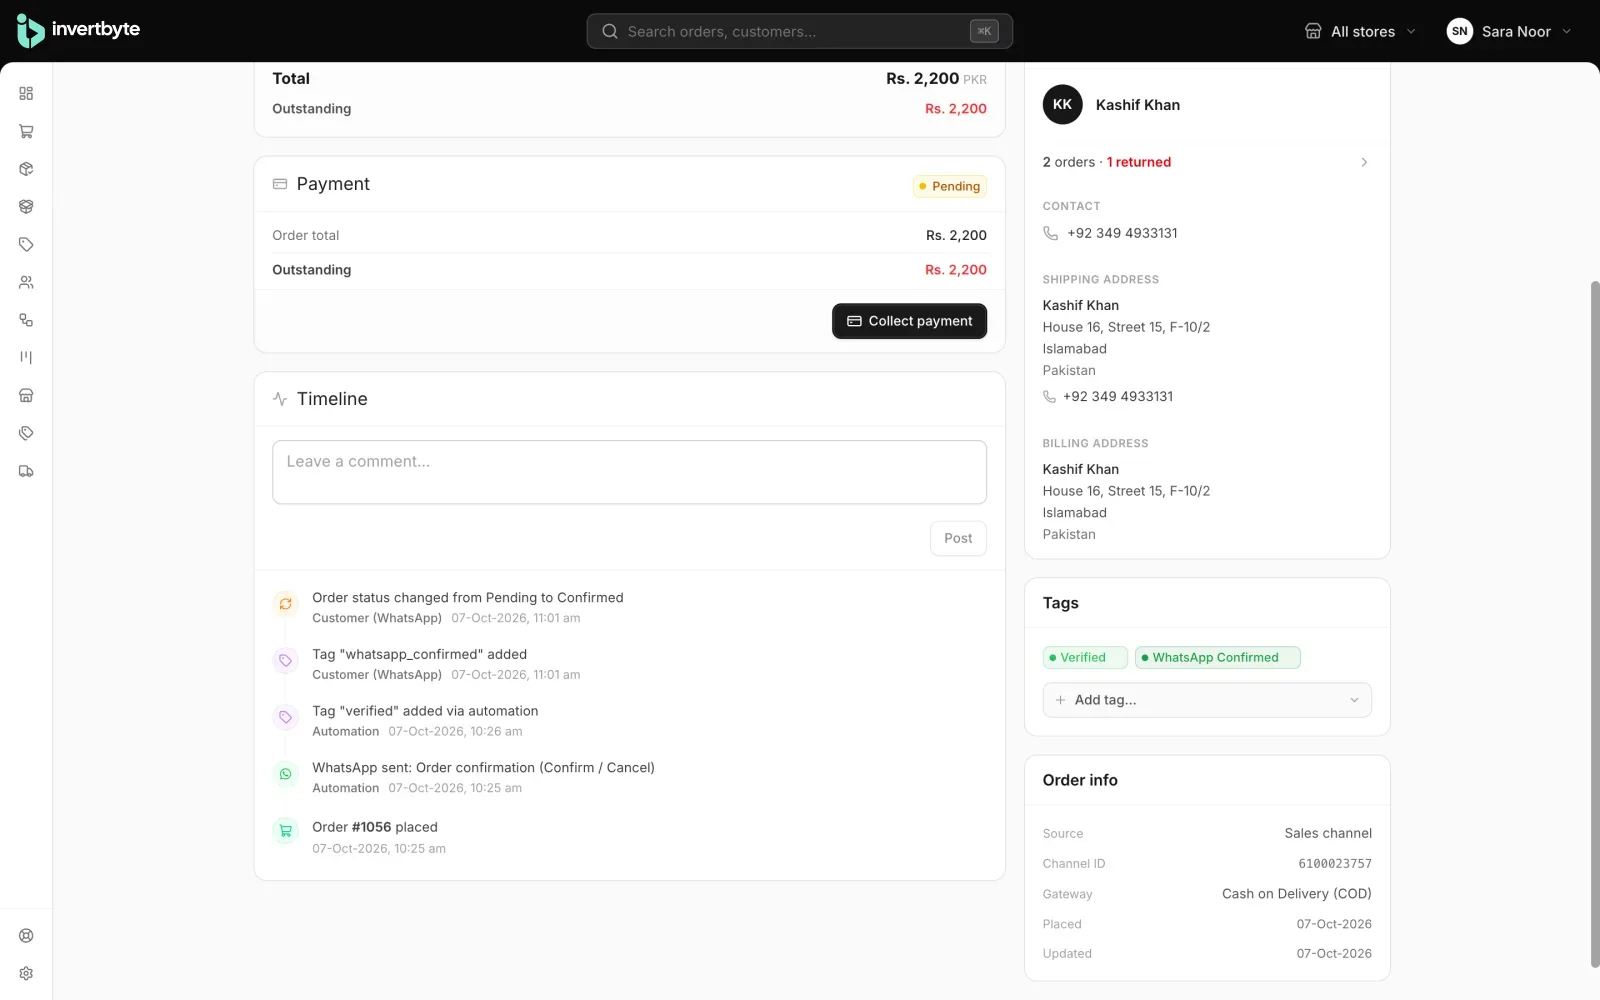This screenshot has height=1000, width=1600.
Task: Click the Collect payment button
Action: point(909,321)
